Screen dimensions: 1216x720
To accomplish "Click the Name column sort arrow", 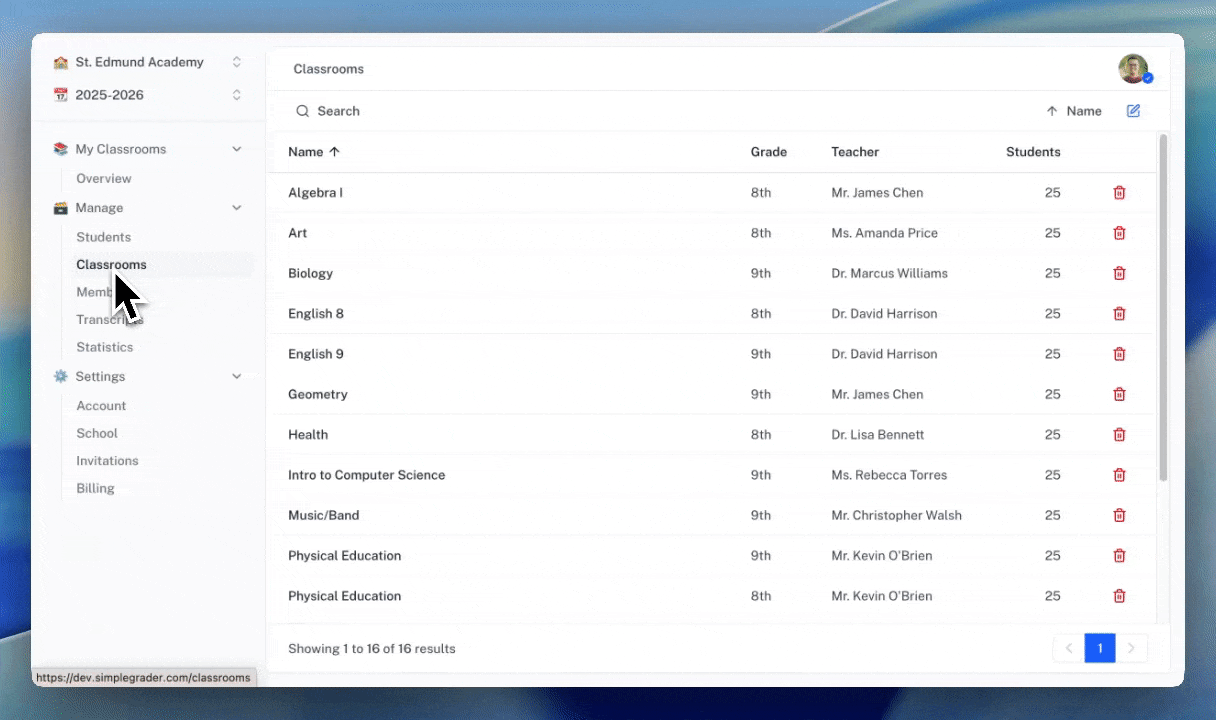I will click(x=334, y=151).
